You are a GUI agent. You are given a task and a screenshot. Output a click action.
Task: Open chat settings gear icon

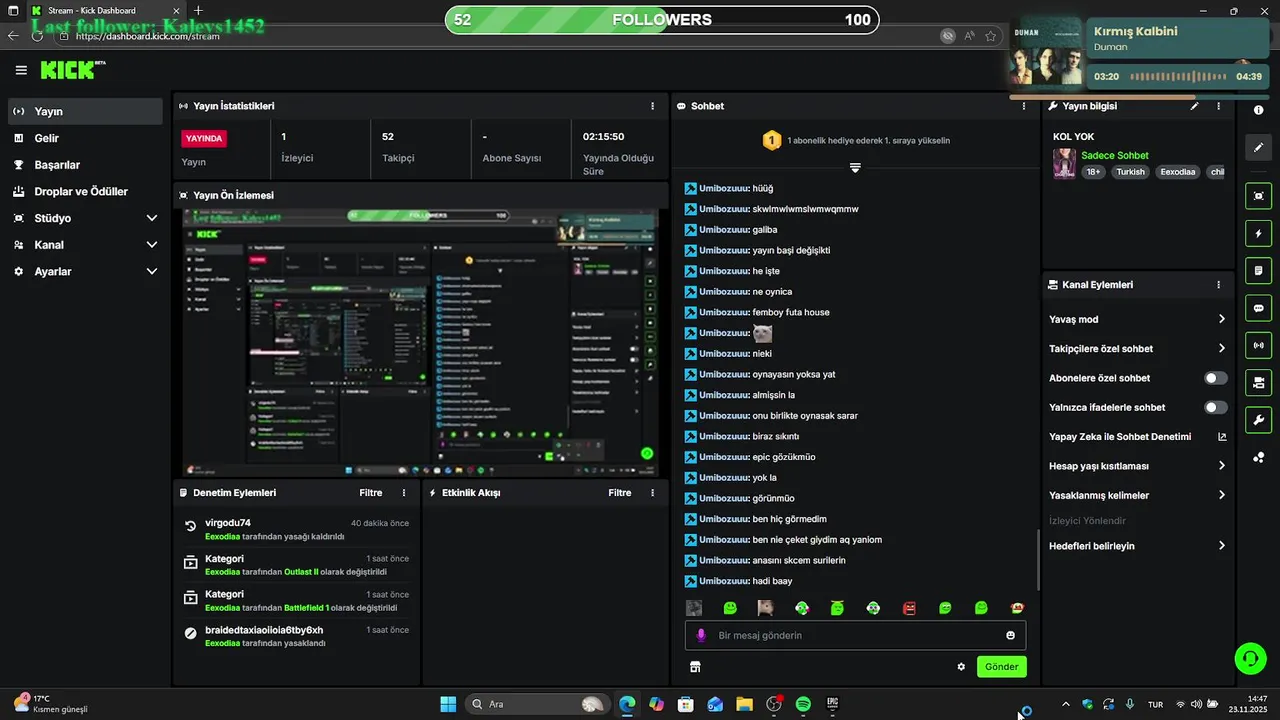tap(961, 667)
